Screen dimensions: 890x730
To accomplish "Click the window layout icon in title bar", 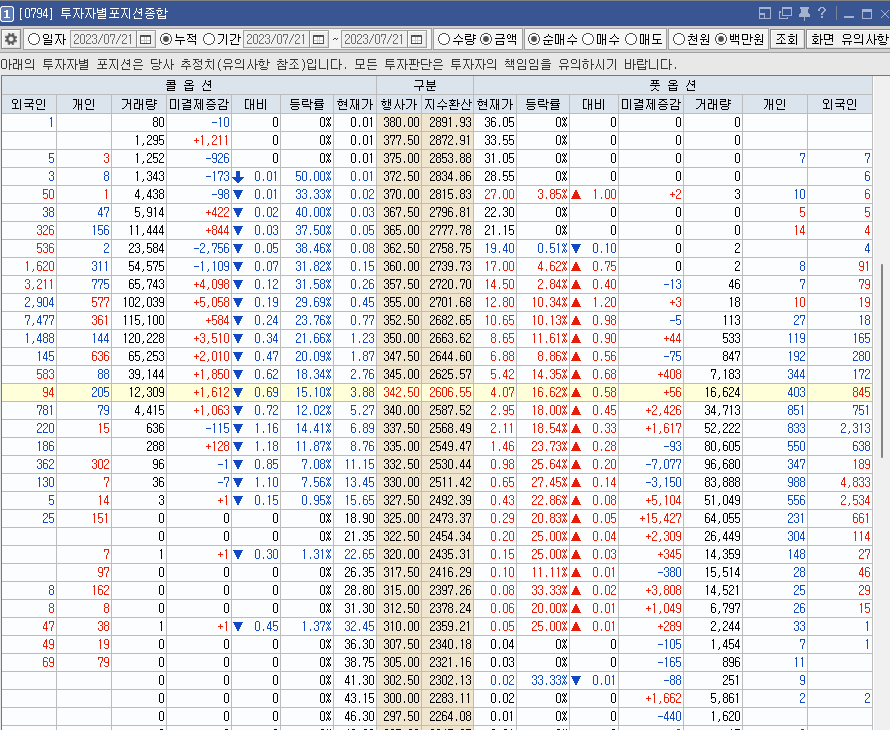I will tap(765, 13).
